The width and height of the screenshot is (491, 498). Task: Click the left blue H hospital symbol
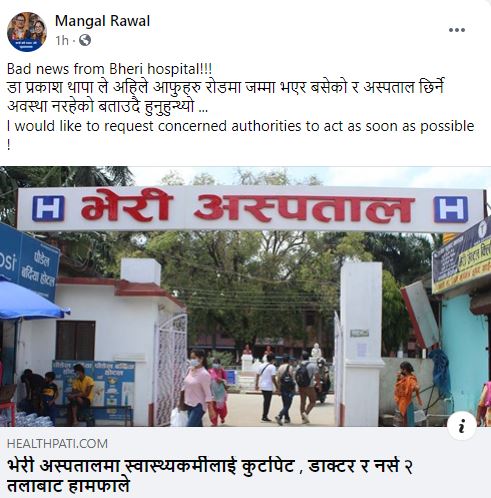point(48,209)
